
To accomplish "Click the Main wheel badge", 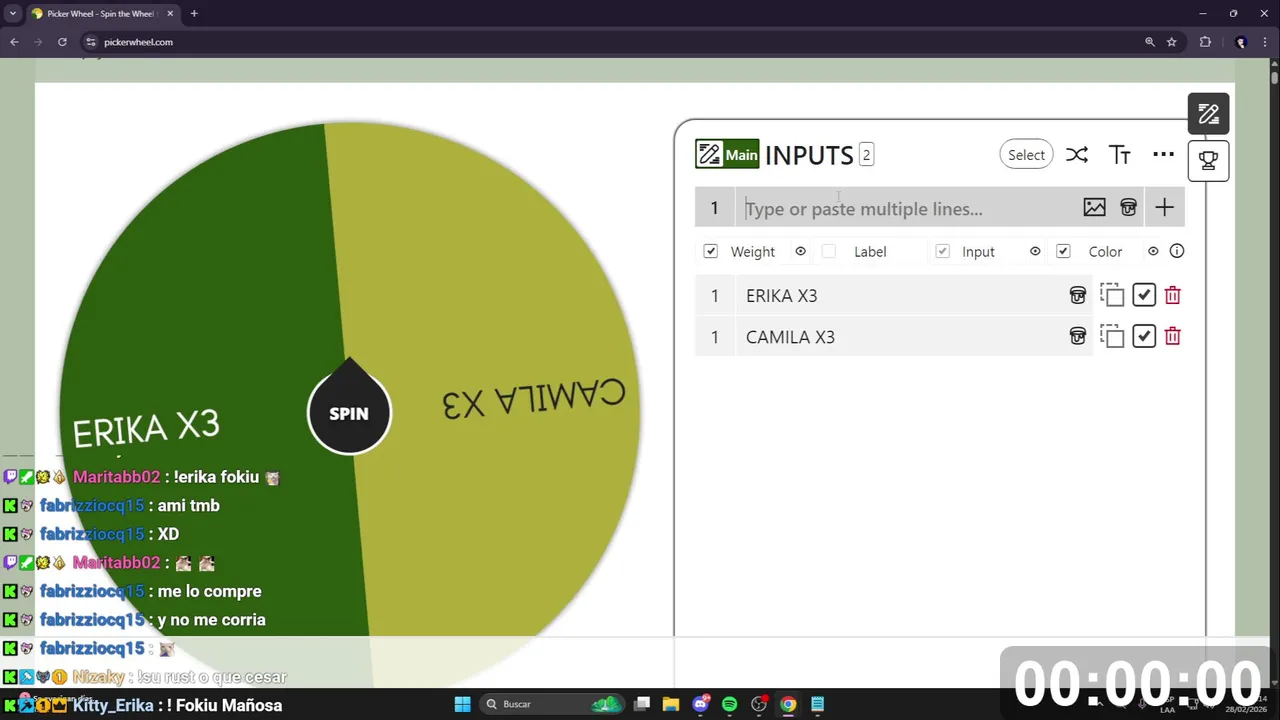I will [x=728, y=154].
